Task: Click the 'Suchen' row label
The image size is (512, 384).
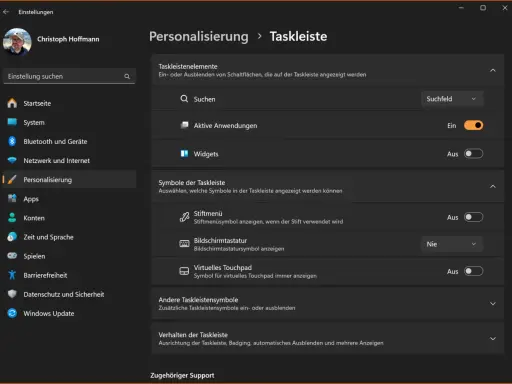Action: [204, 99]
